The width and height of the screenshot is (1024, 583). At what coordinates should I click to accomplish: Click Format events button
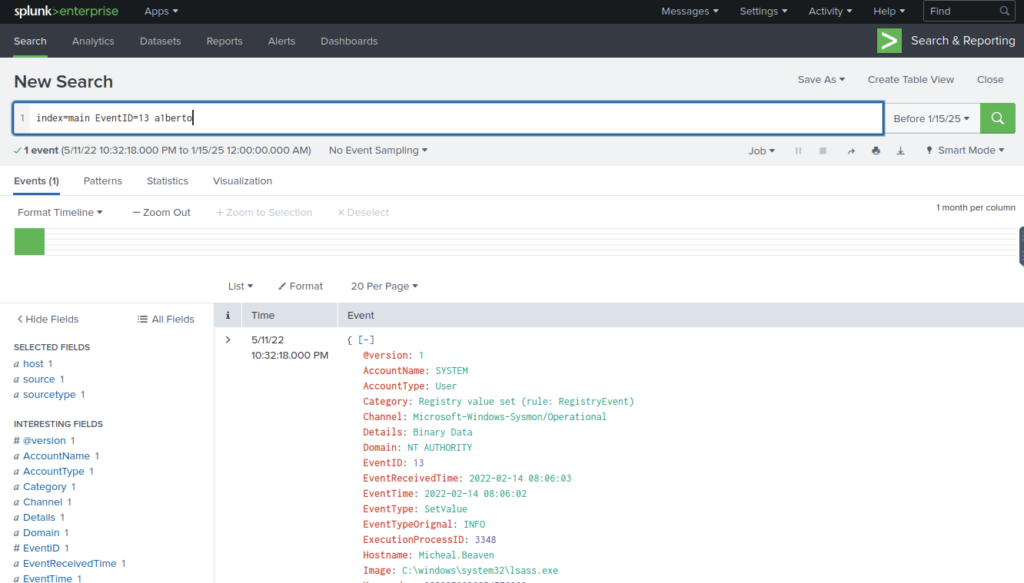300,286
